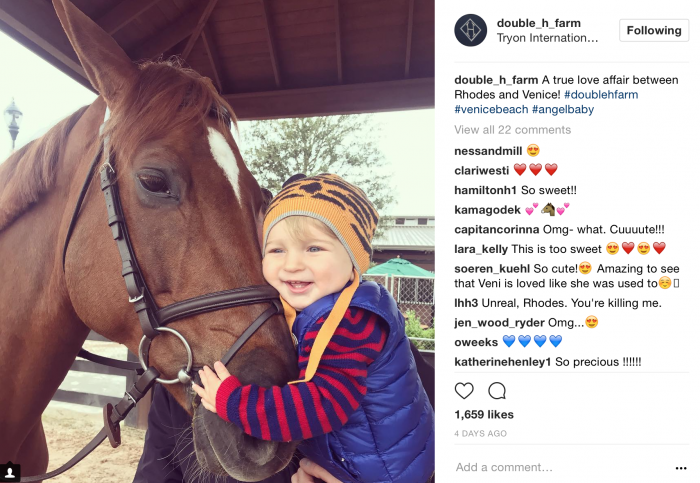Open katherinehenley1's profile
This screenshot has height=483, width=700.
(x=503, y=362)
